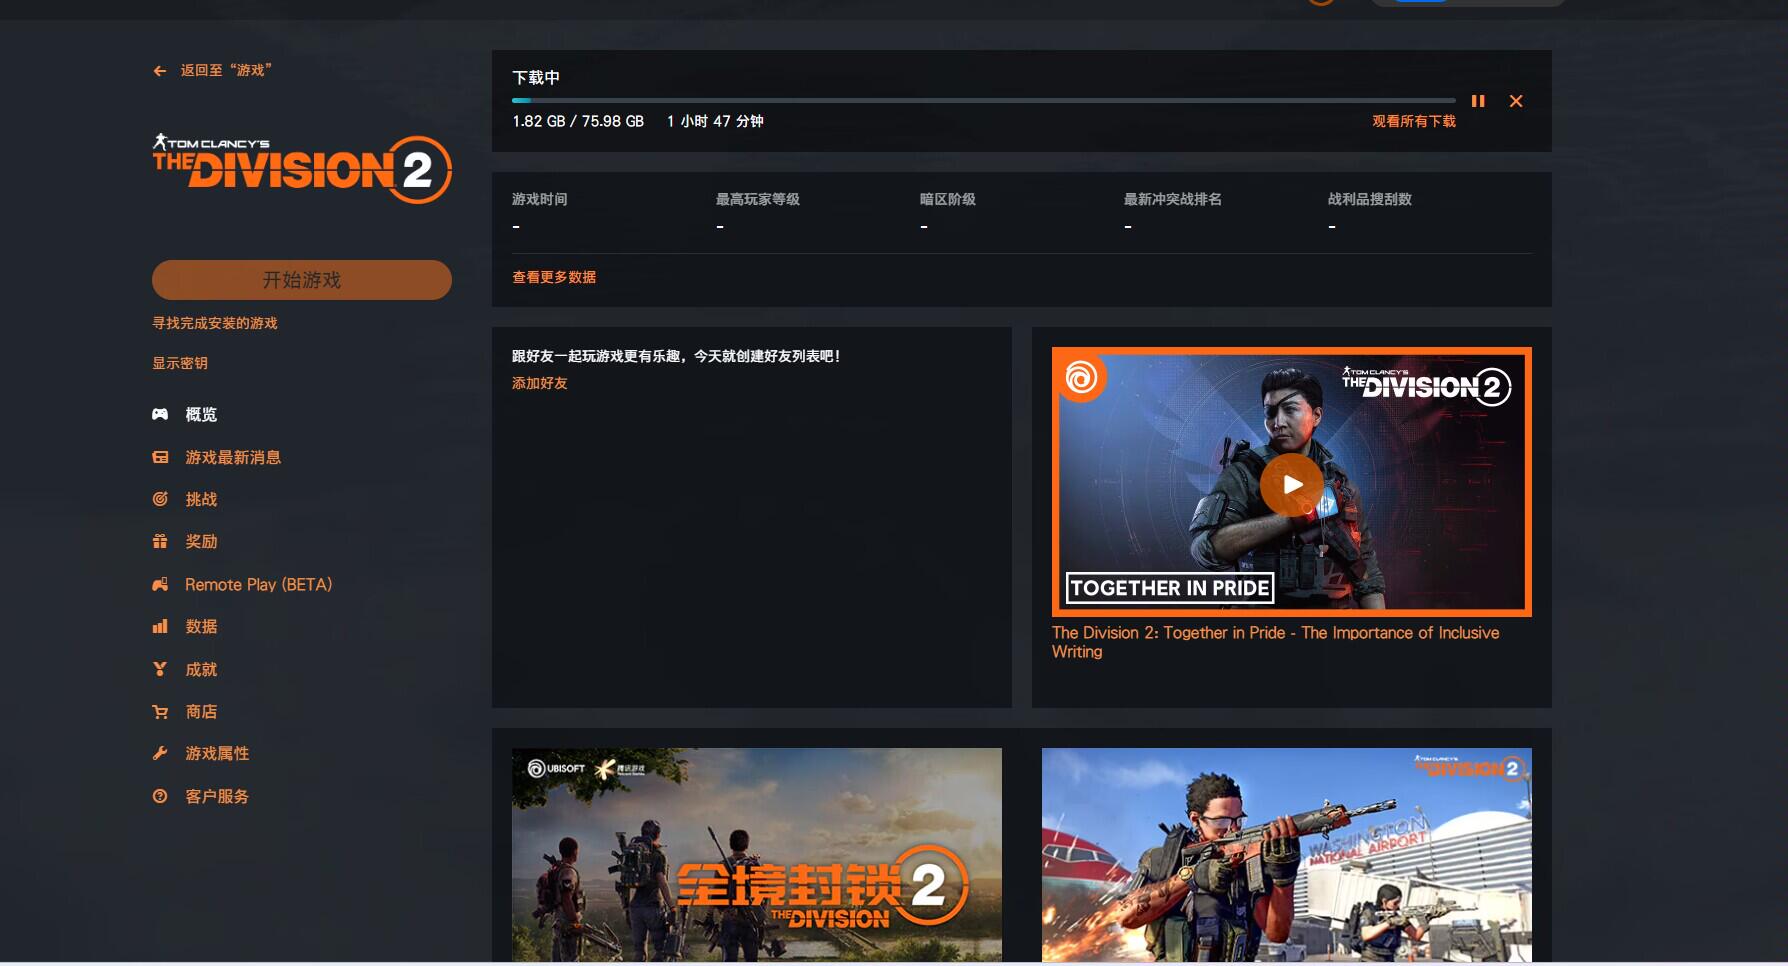The width and height of the screenshot is (1788, 966).
Task: Pause the download in progress
Action: click(1477, 101)
